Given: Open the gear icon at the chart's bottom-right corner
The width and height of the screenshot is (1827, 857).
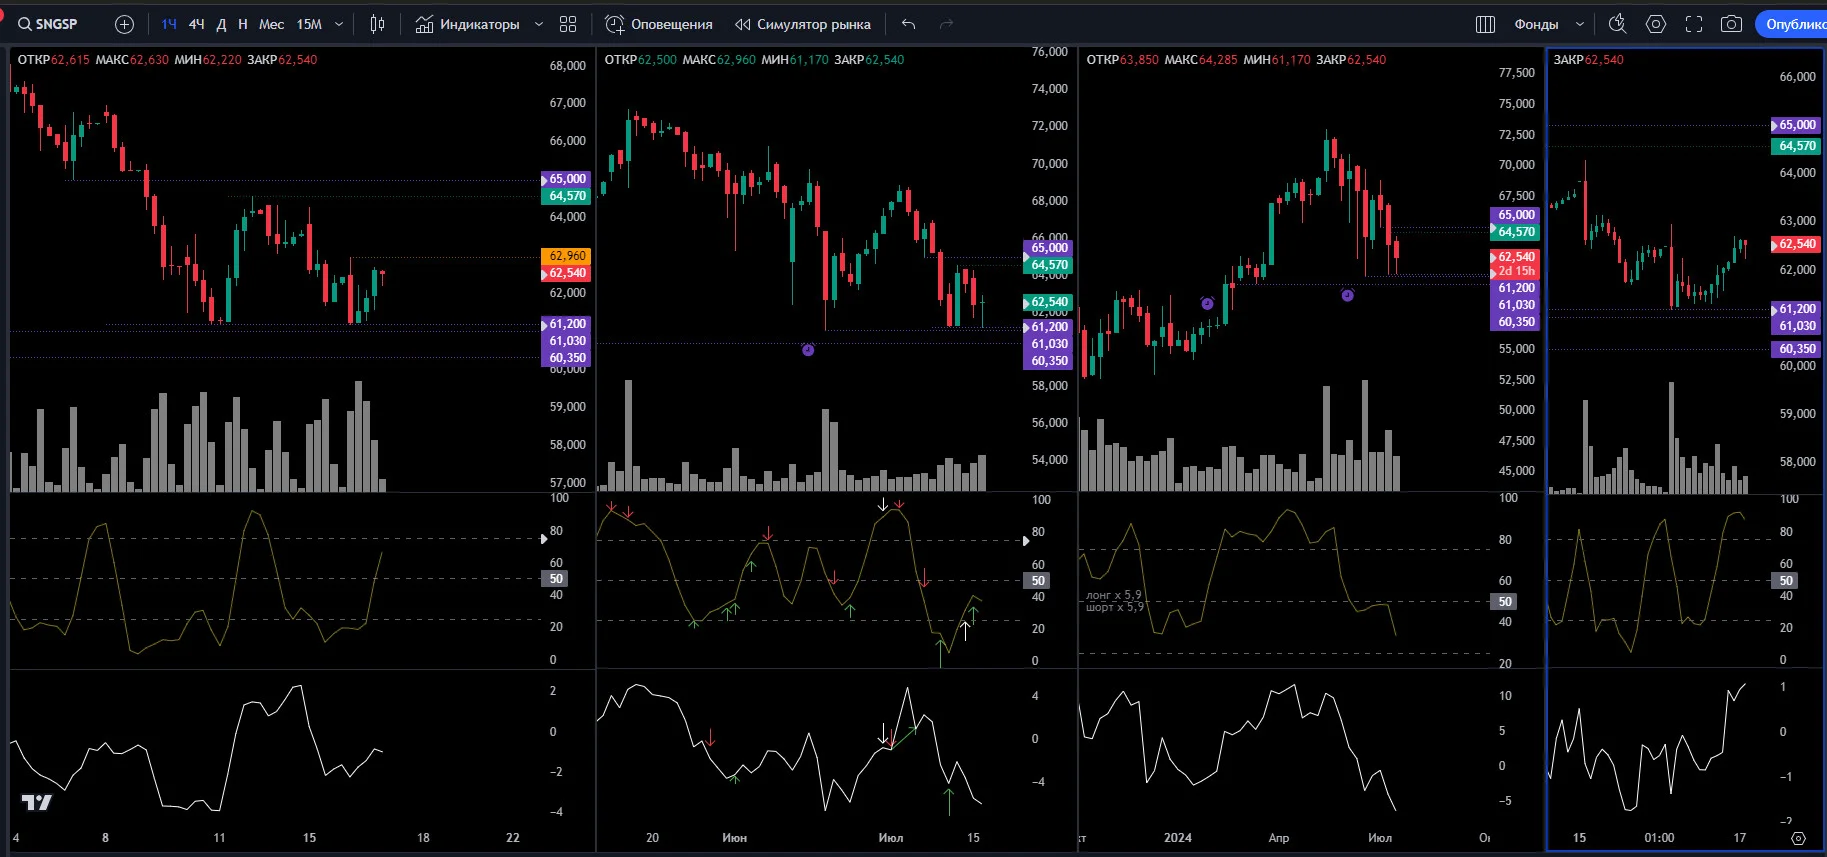Looking at the screenshot, I should tap(1798, 838).
